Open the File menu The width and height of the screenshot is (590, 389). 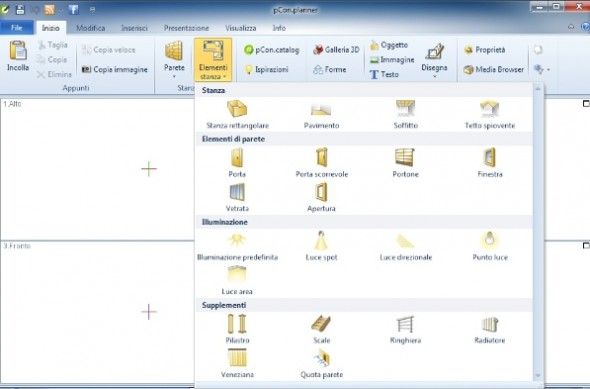[x=17, y=28]
